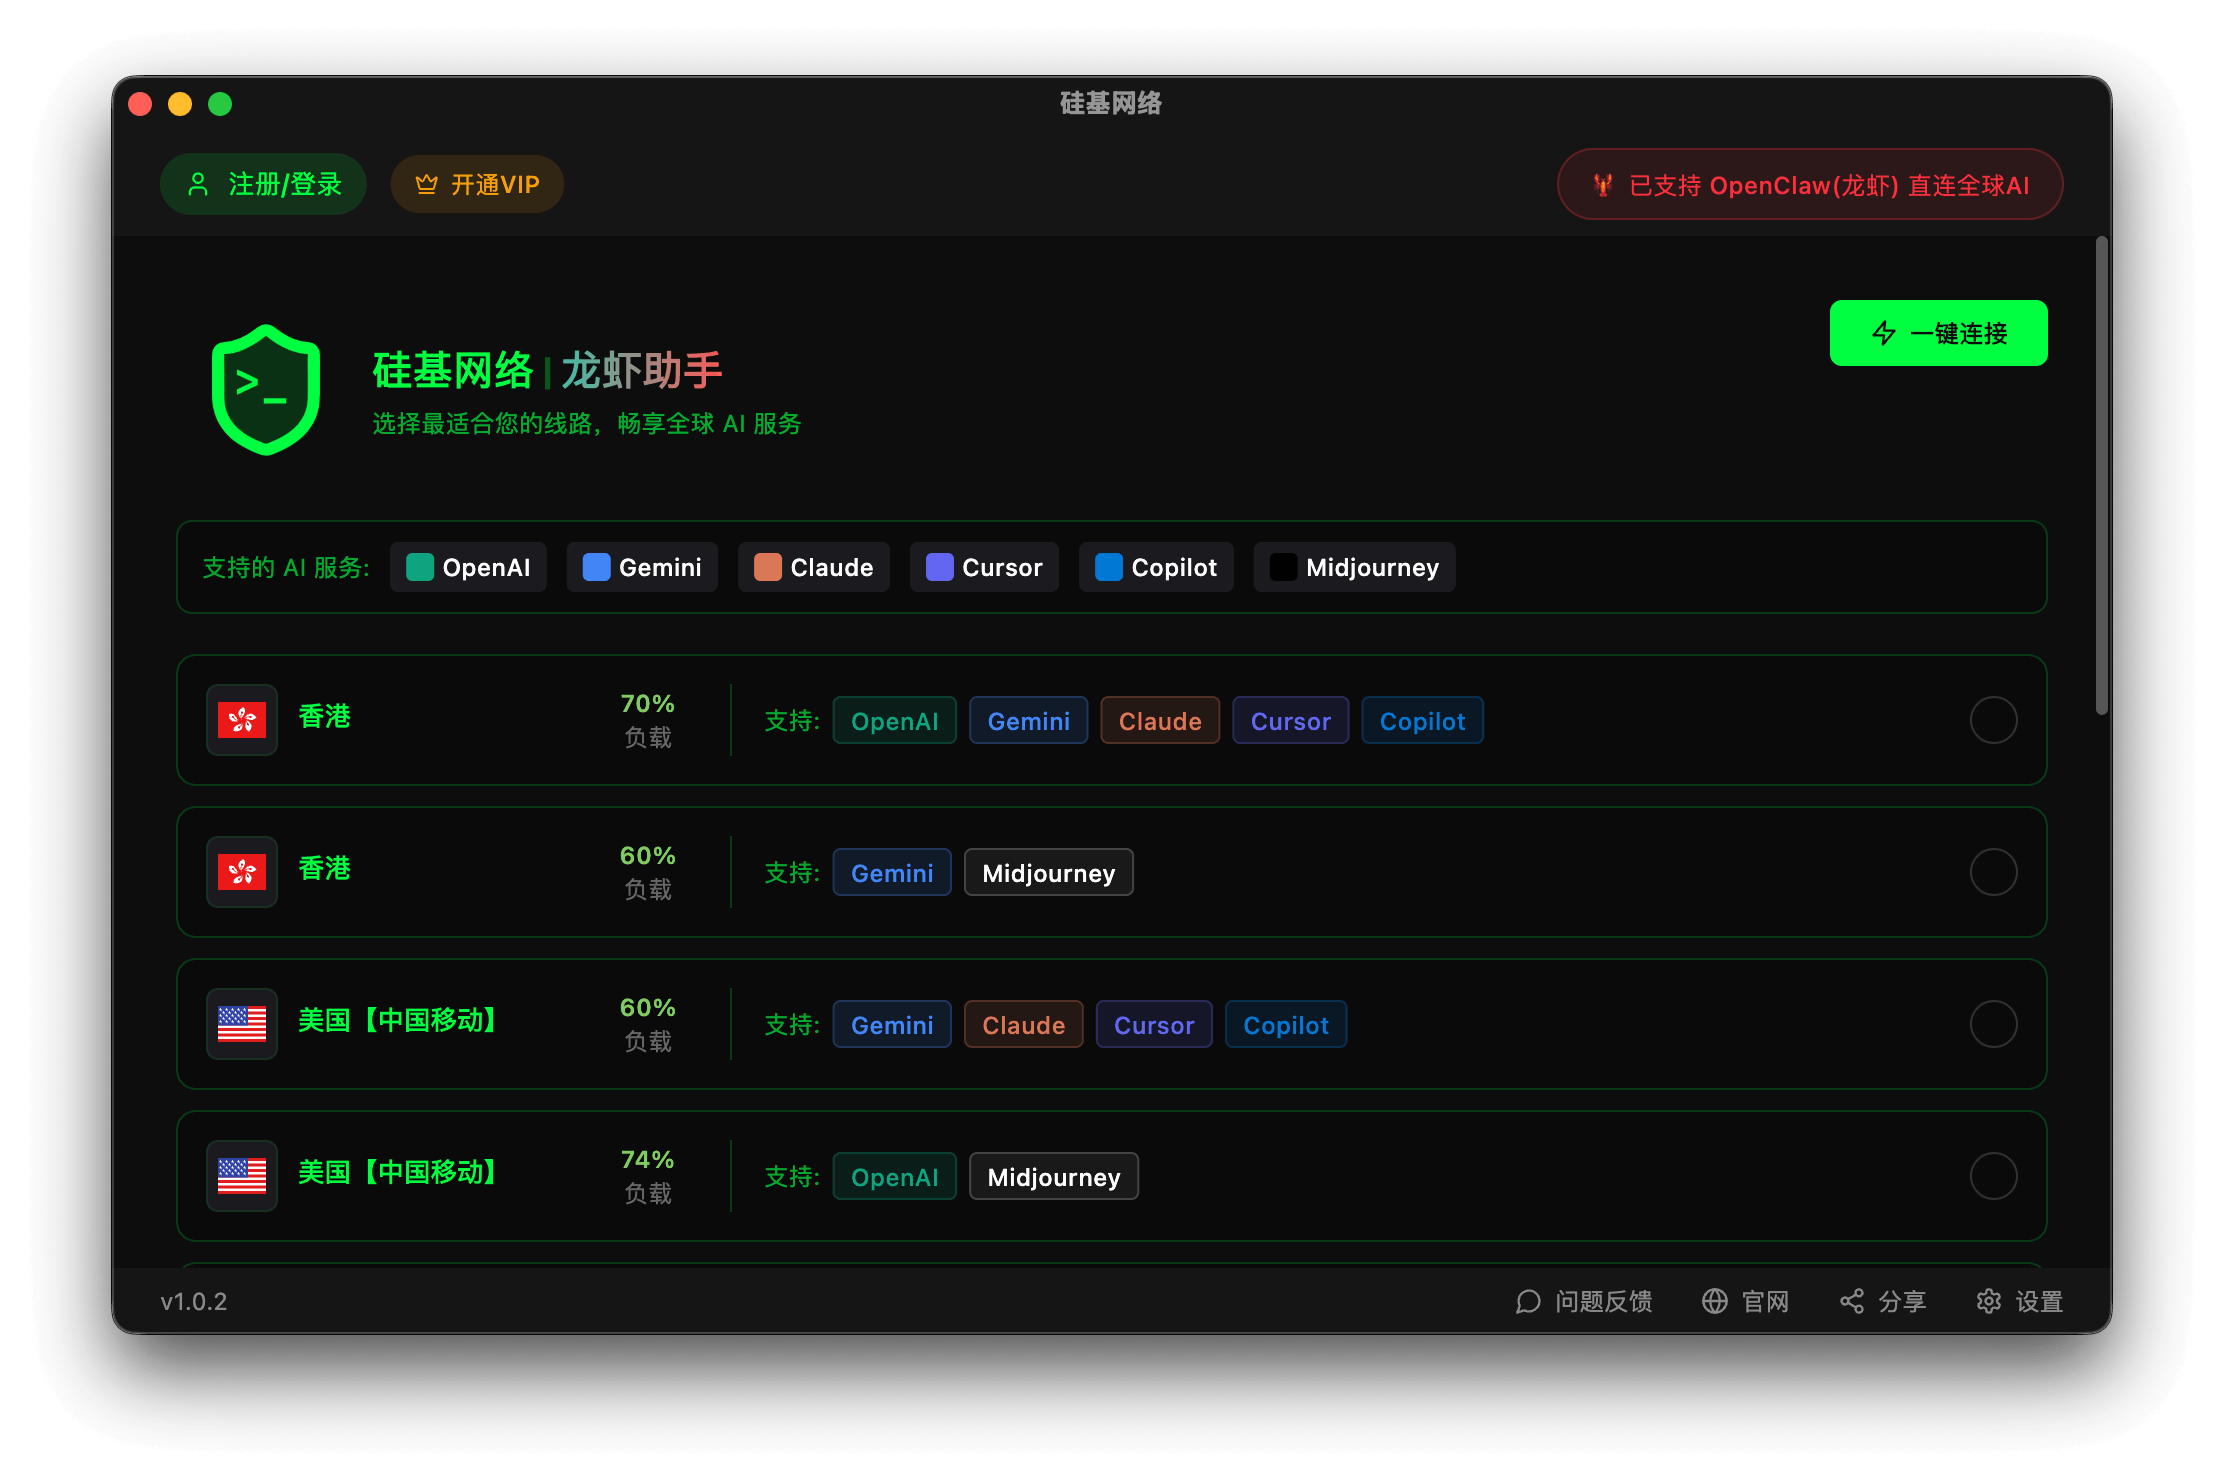
Task: Click the 74% 负载 load value
Action: coord(647,1176)
